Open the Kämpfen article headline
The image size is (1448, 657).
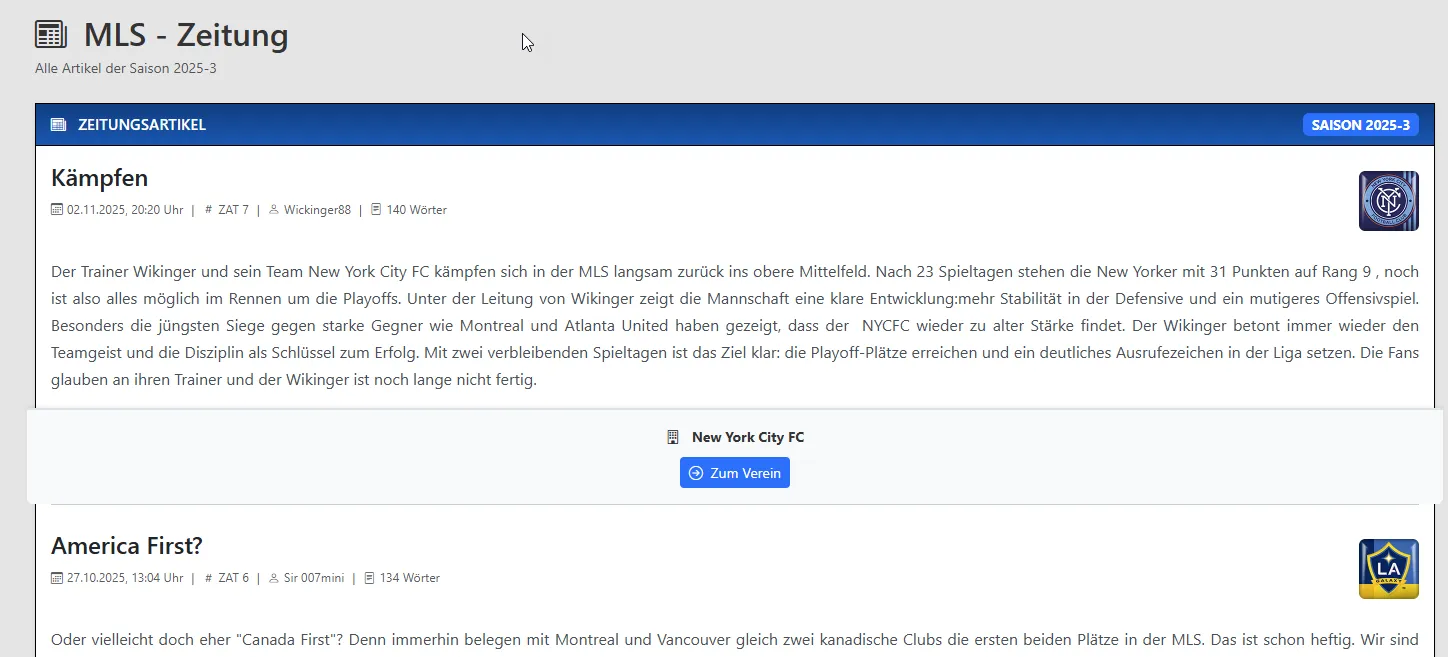(x=99, y=178)
